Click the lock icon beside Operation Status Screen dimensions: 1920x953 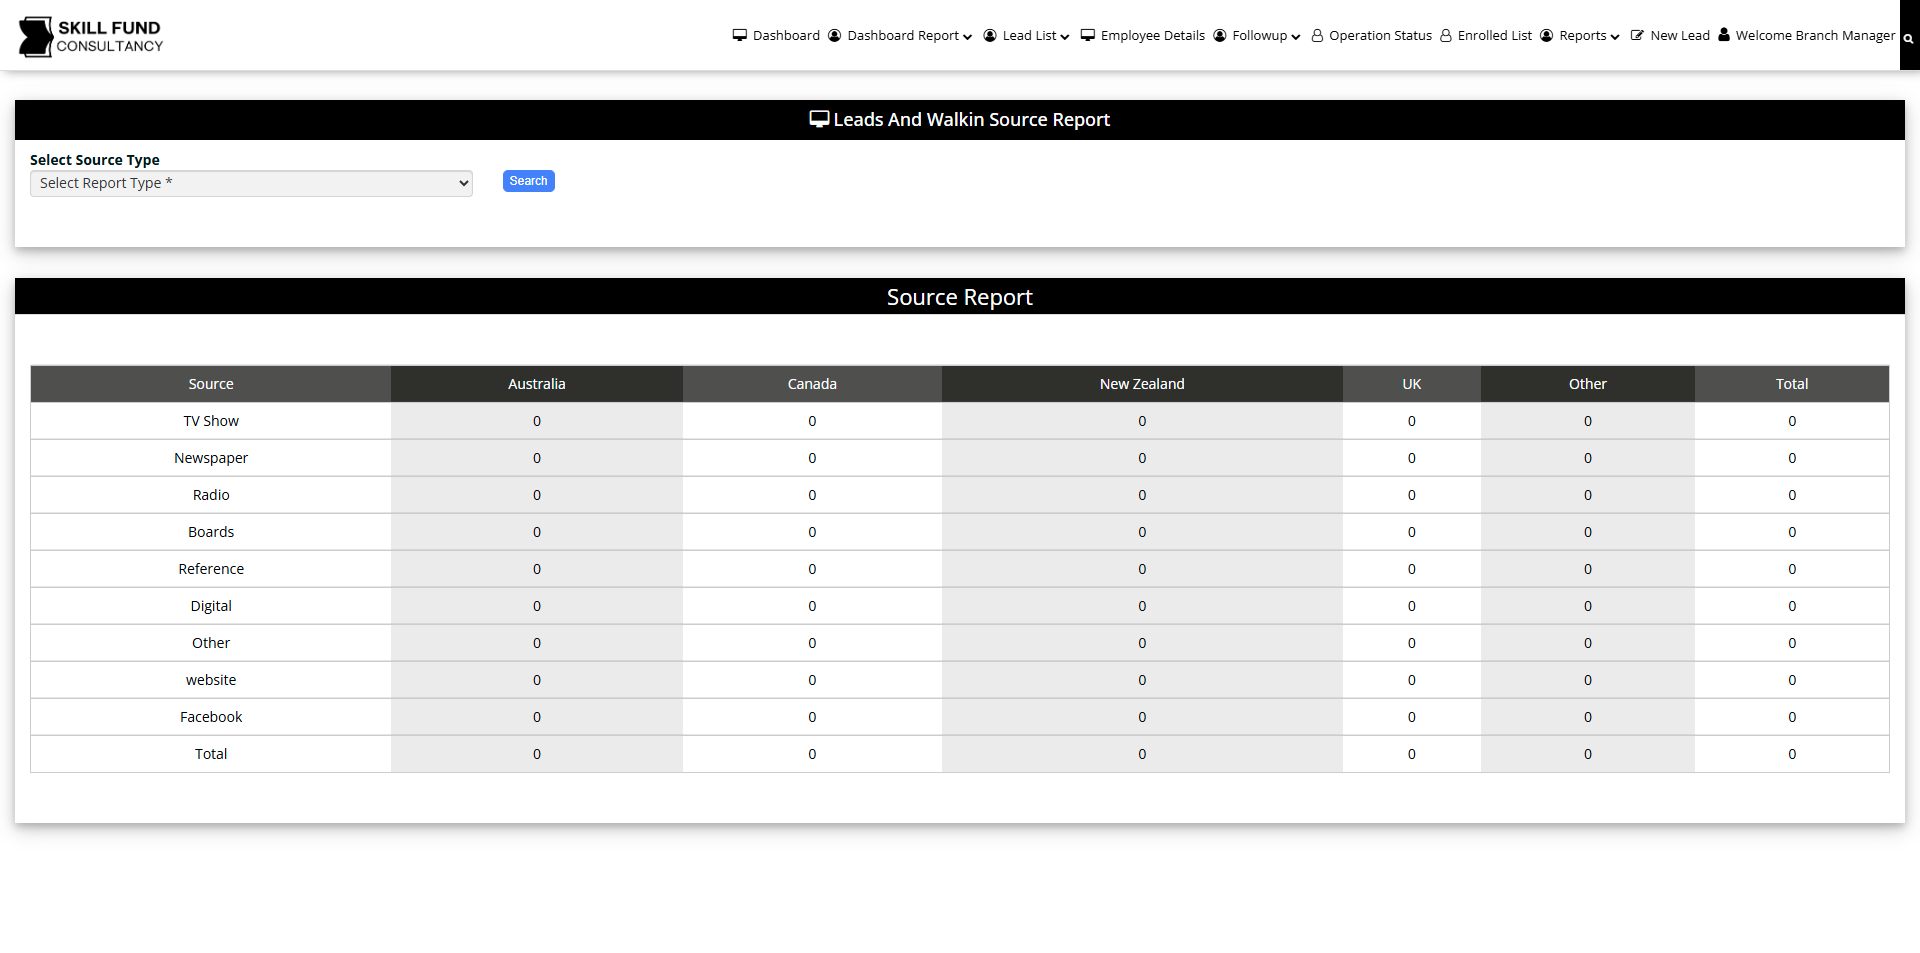1317,35
